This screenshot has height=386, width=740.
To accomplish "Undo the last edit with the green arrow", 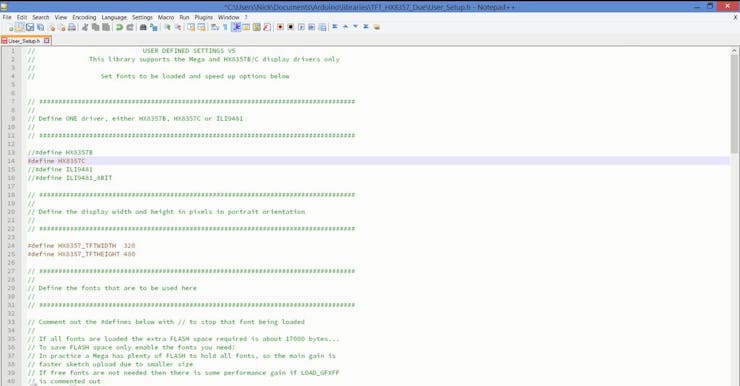I will point(119,27).
